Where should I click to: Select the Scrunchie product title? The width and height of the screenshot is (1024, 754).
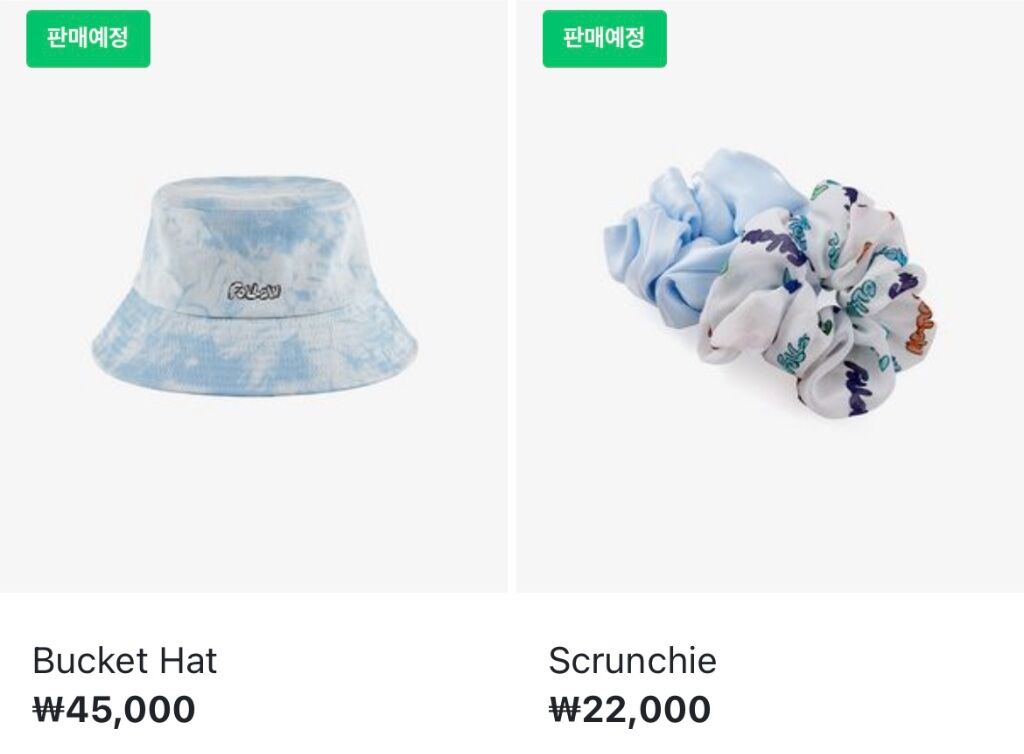(632, 660)
